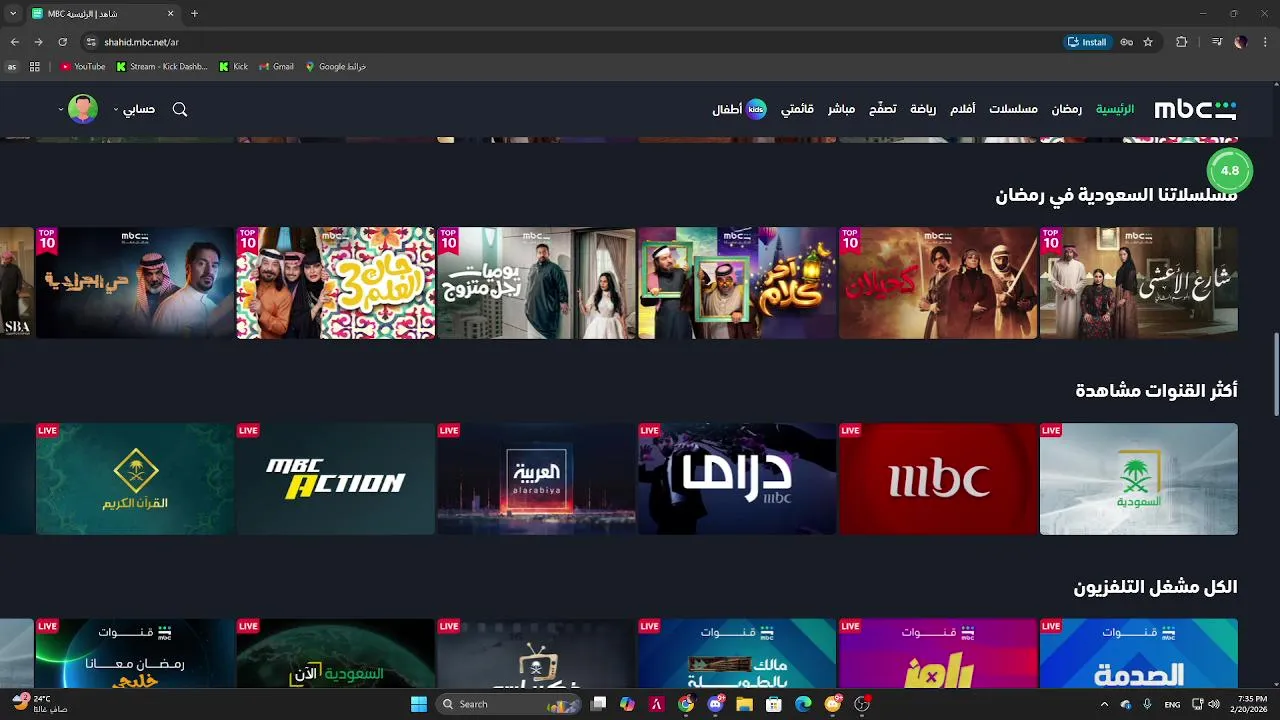
Task: Select the الرئيسية home menu item
Action: (1115, 109)
